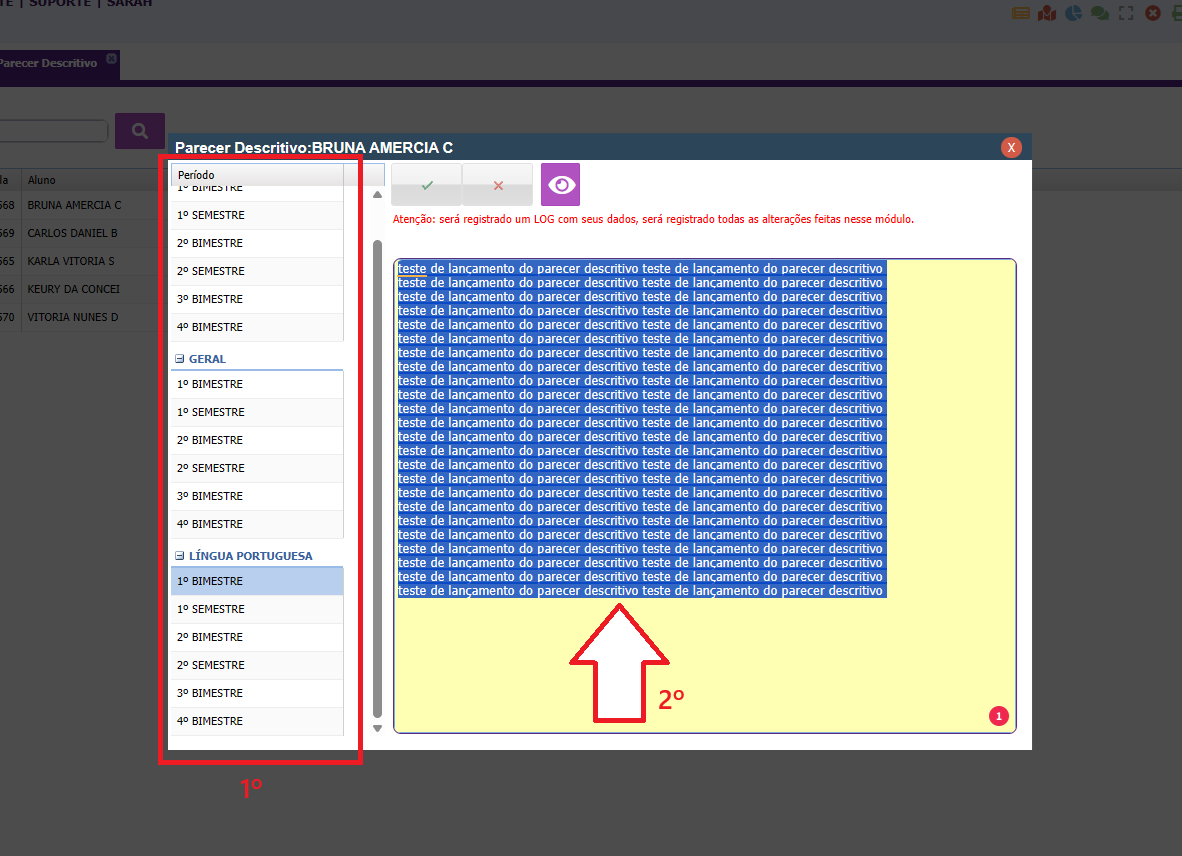Open the map marker icon in header
The image size is (1182, 856).
[1046, 13]
